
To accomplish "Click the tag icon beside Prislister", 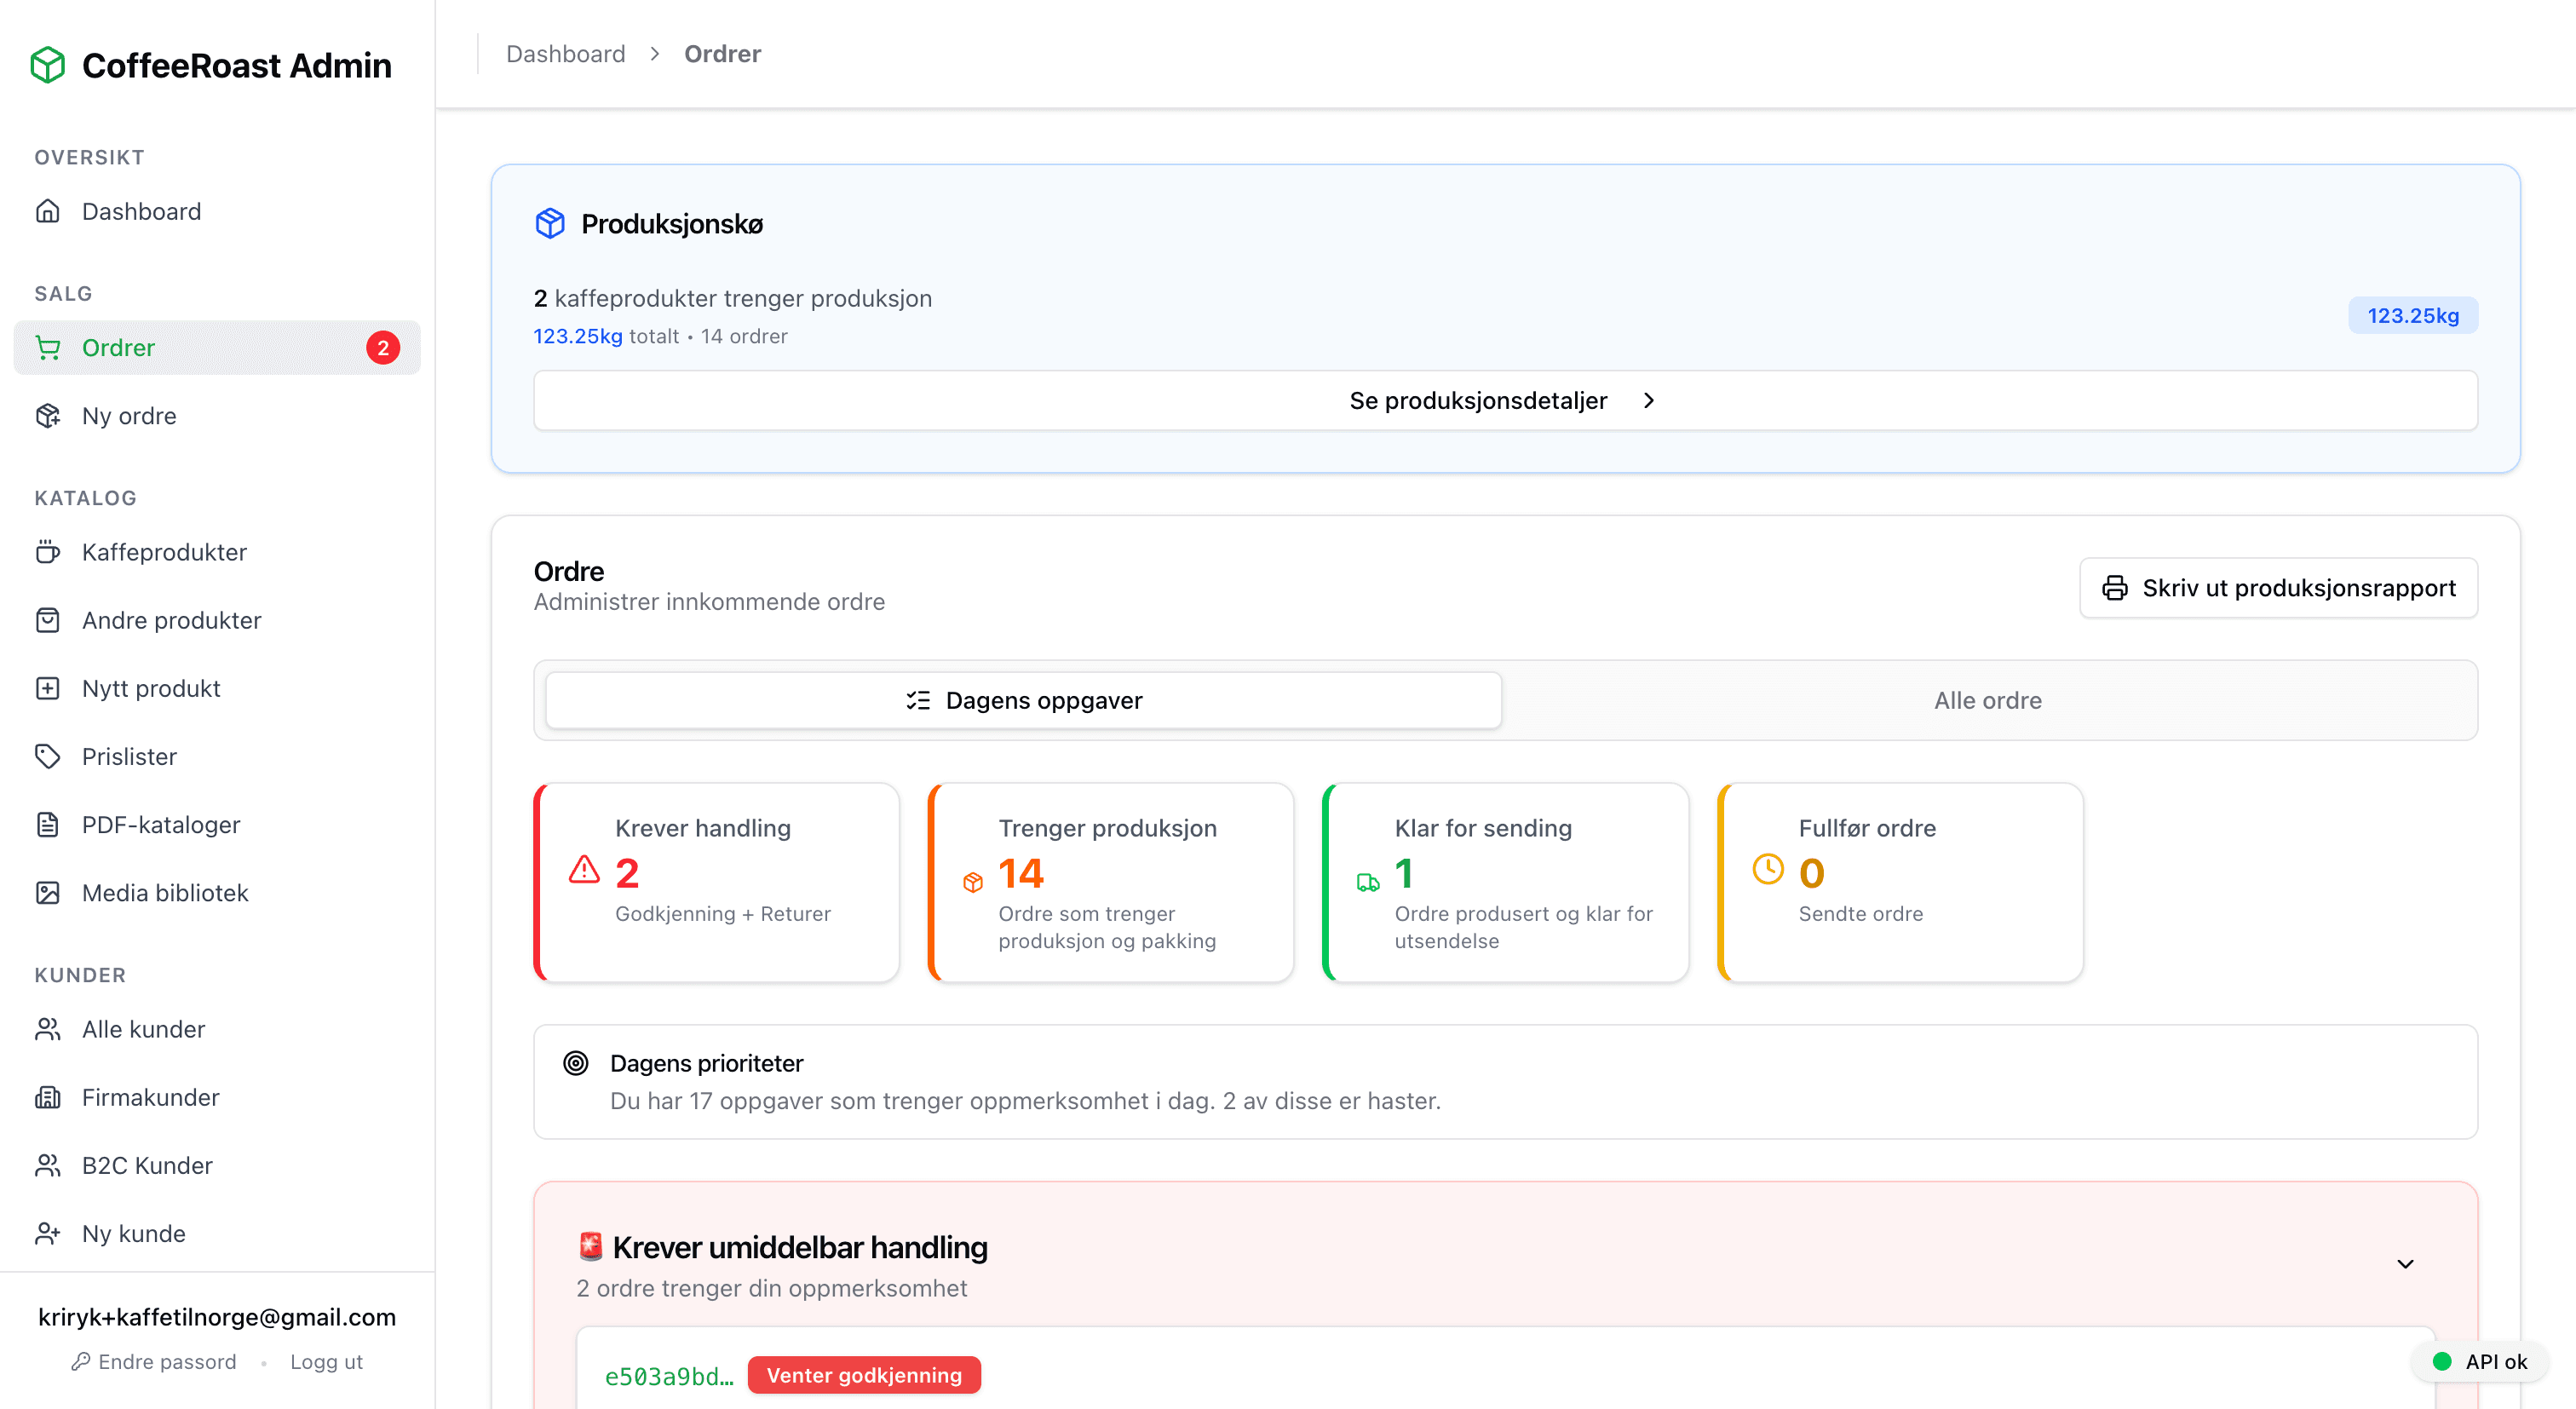I will (48, 756).
